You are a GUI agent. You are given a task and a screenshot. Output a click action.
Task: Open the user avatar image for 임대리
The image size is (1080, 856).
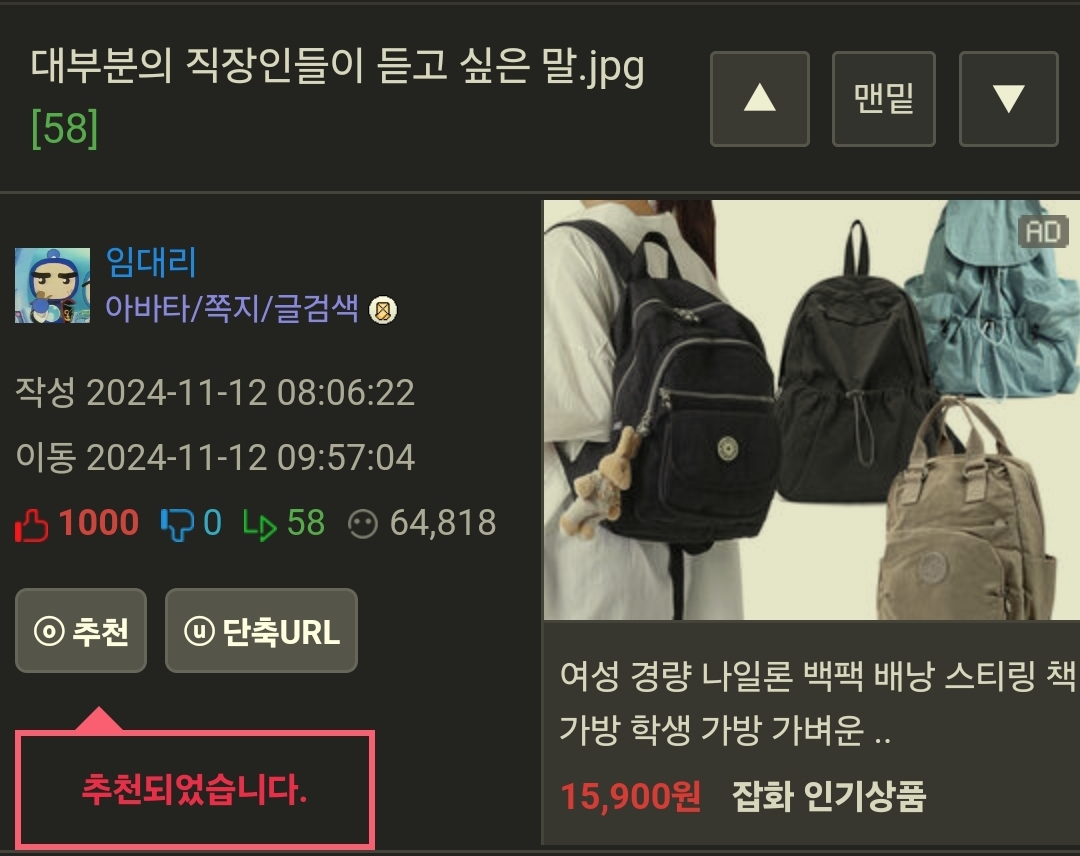[52, 285]
